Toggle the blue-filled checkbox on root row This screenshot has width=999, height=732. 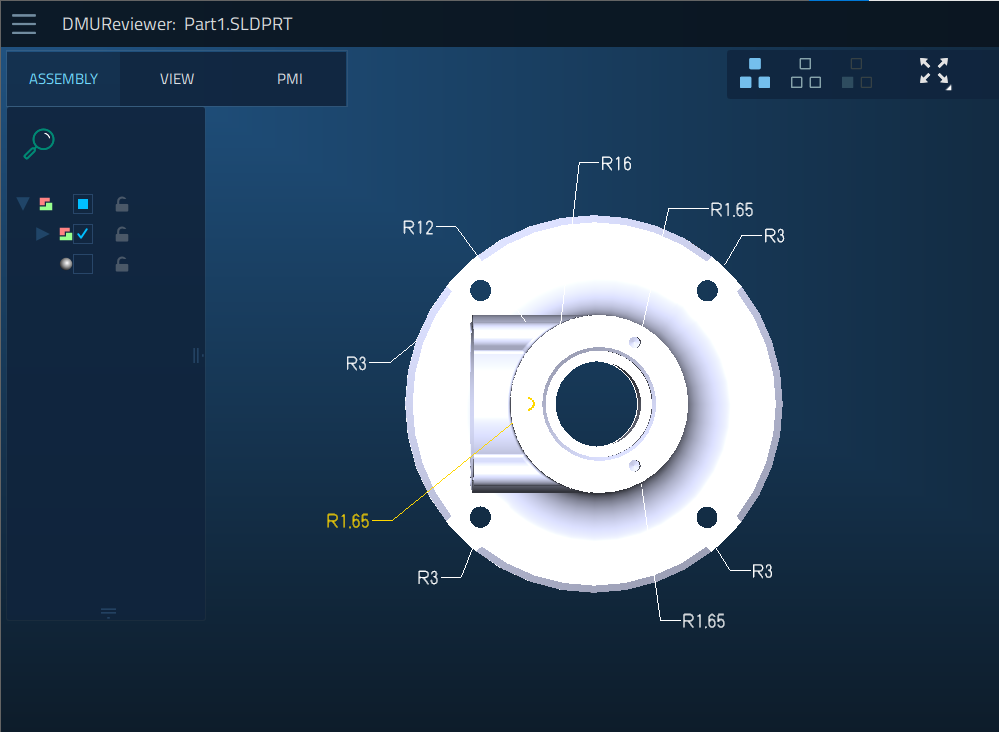tap(83, 204)
